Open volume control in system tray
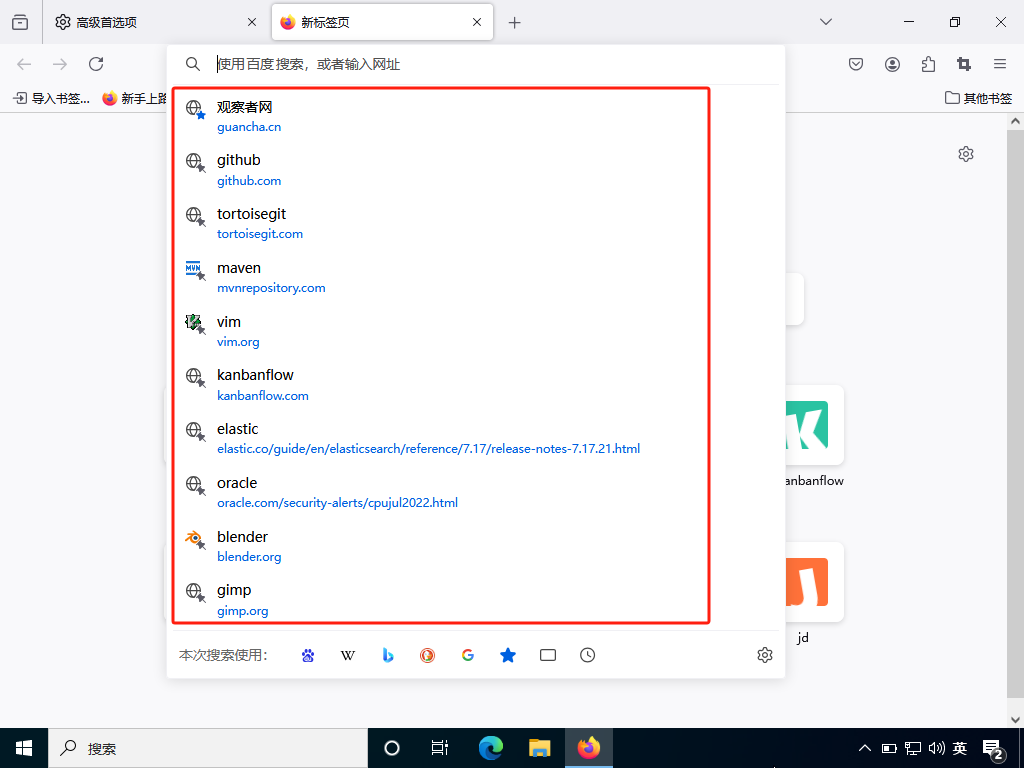 (x=936, y=748)
